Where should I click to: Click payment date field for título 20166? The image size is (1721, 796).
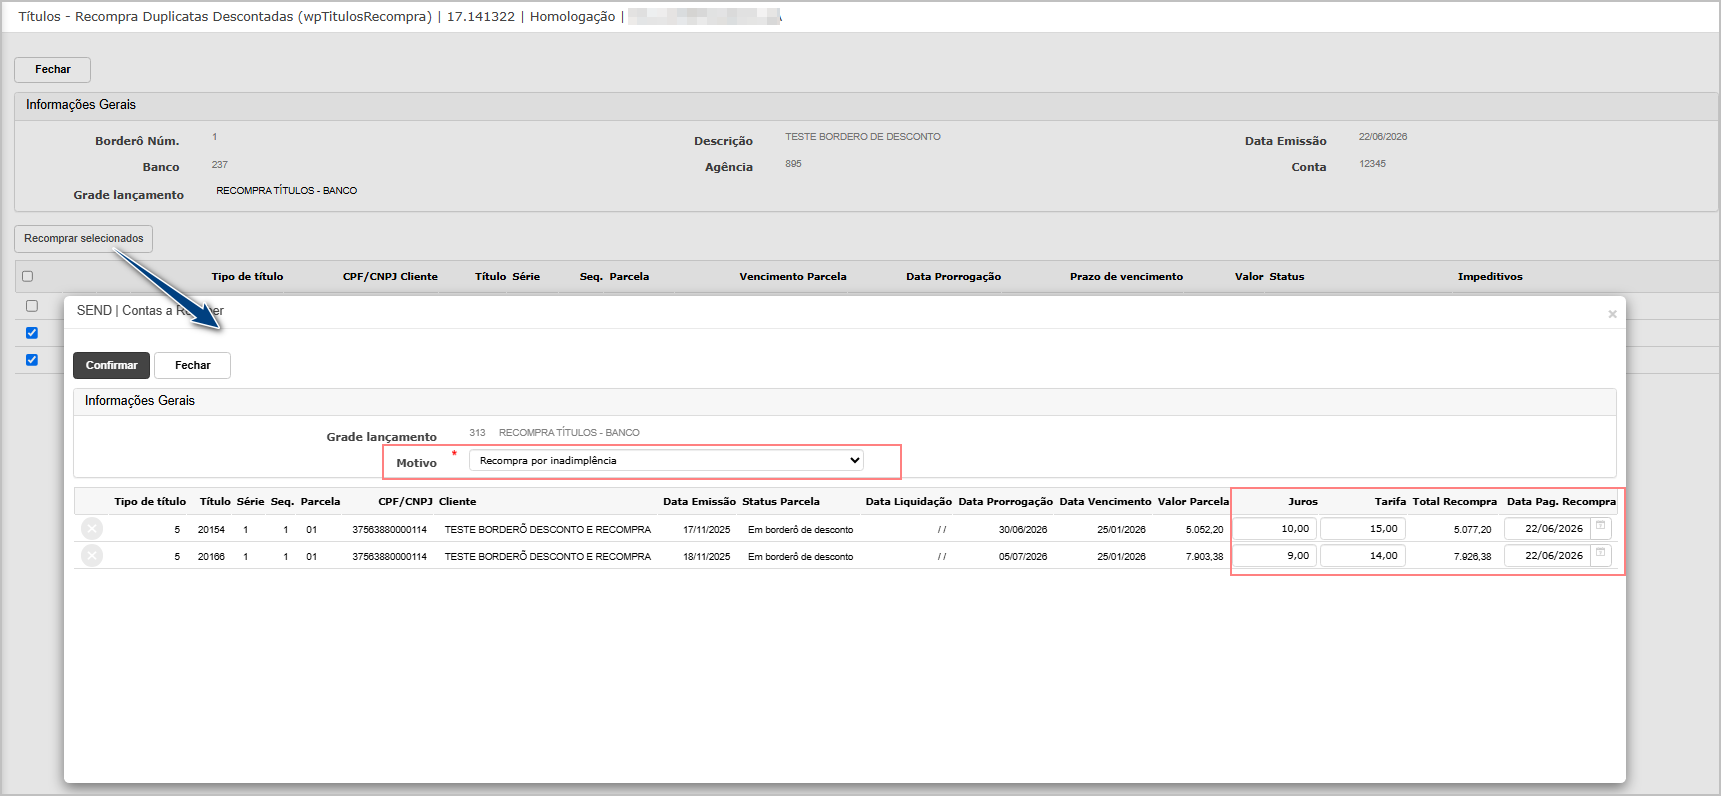coord(1548,556)
